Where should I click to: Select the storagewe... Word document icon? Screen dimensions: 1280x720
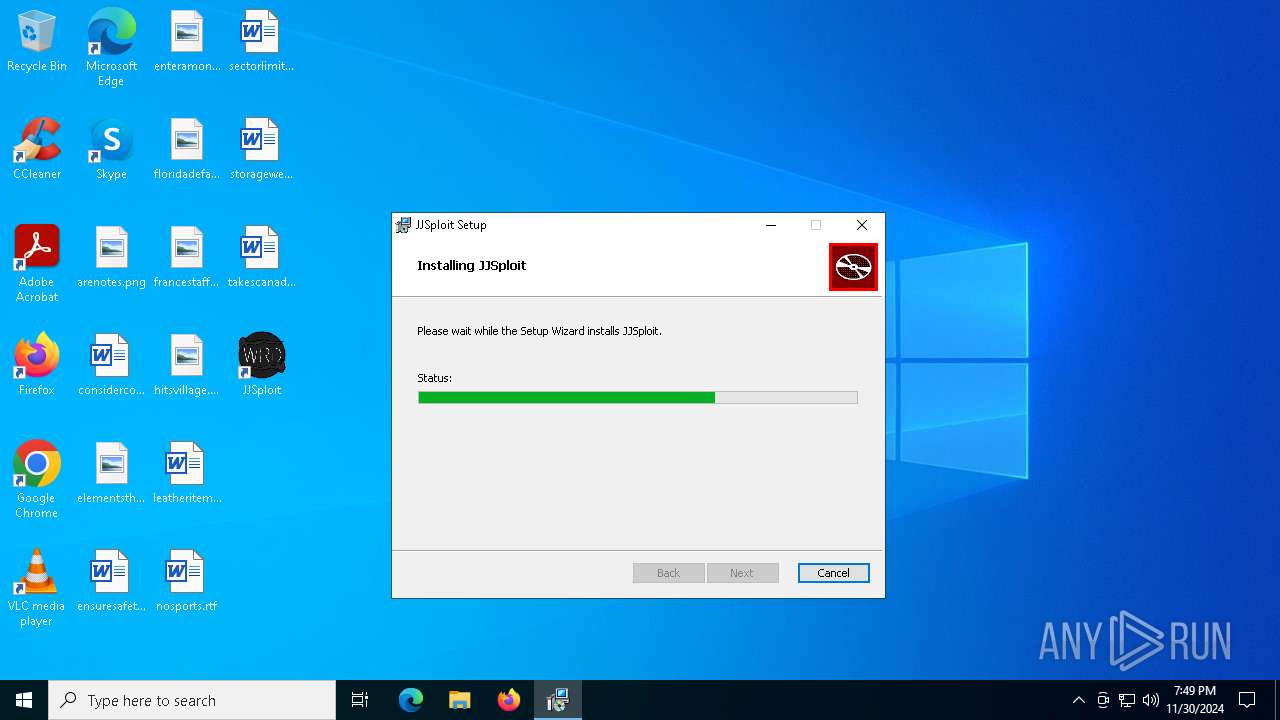click(261, 149)
